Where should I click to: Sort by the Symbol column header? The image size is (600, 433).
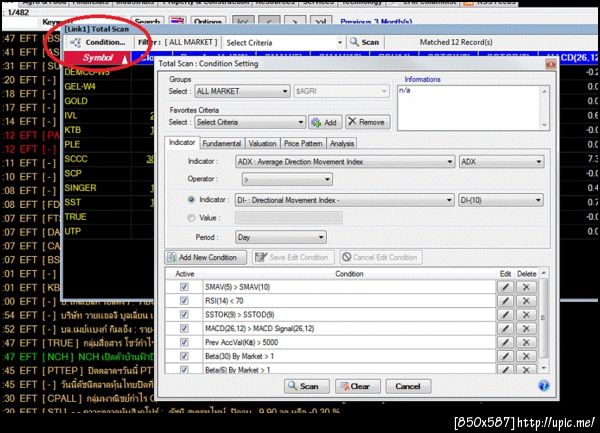(x=98, y=58)
